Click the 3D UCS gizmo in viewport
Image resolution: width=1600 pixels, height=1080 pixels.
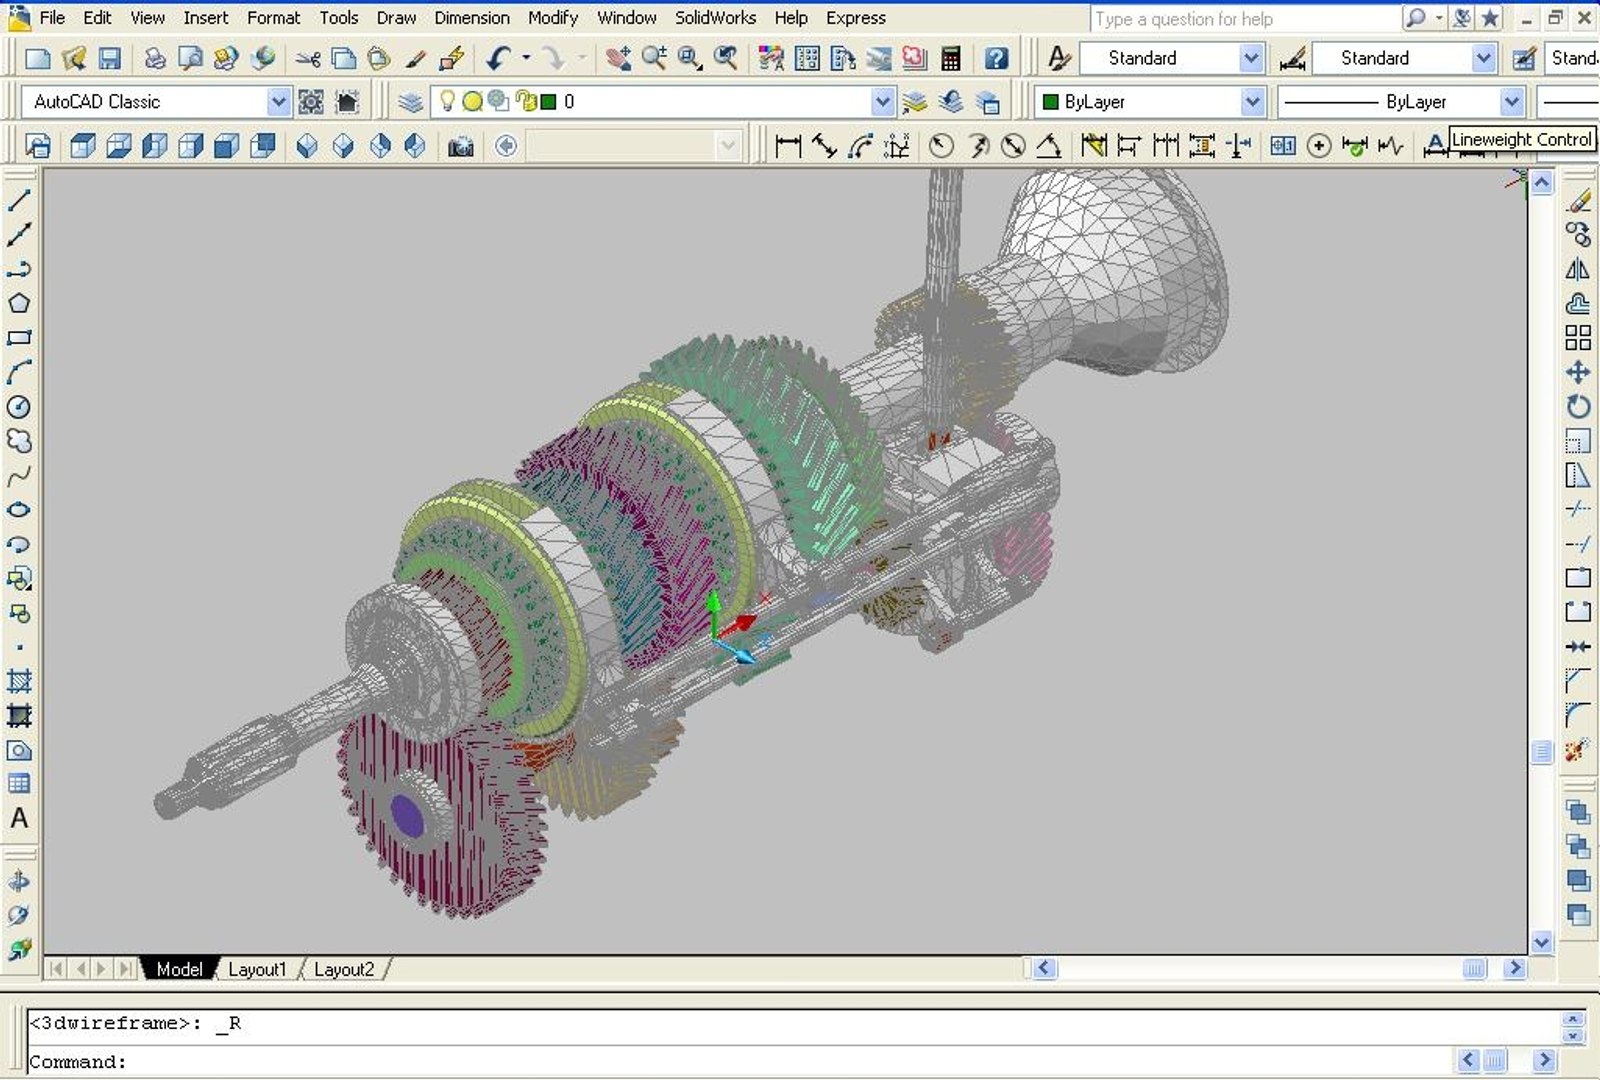coord(733,628)
